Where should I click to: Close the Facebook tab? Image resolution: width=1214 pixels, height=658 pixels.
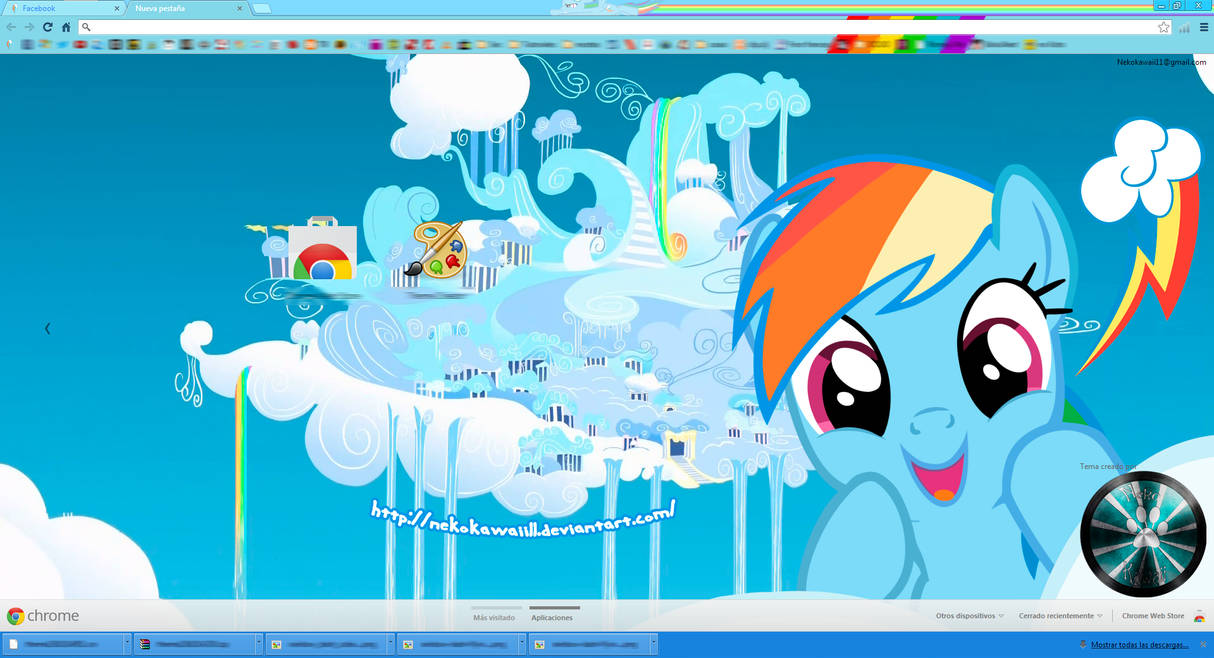116,8
